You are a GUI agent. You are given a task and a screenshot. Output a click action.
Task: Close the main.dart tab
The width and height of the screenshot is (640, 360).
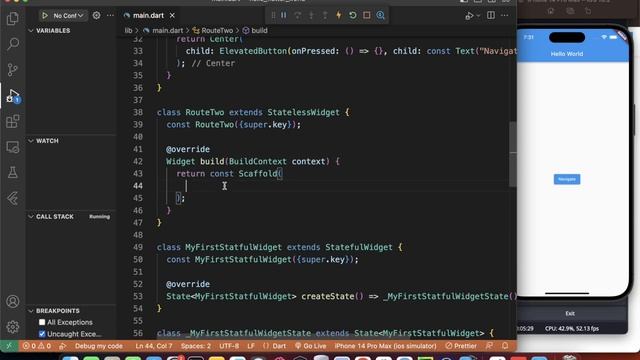coord(172,16)
